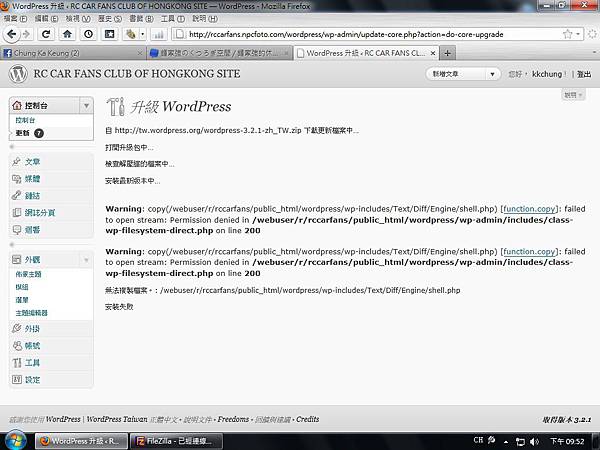Open 設定 (Settings) in the sidebar
This screenshot has height=450, width=600.
point(32,380)
